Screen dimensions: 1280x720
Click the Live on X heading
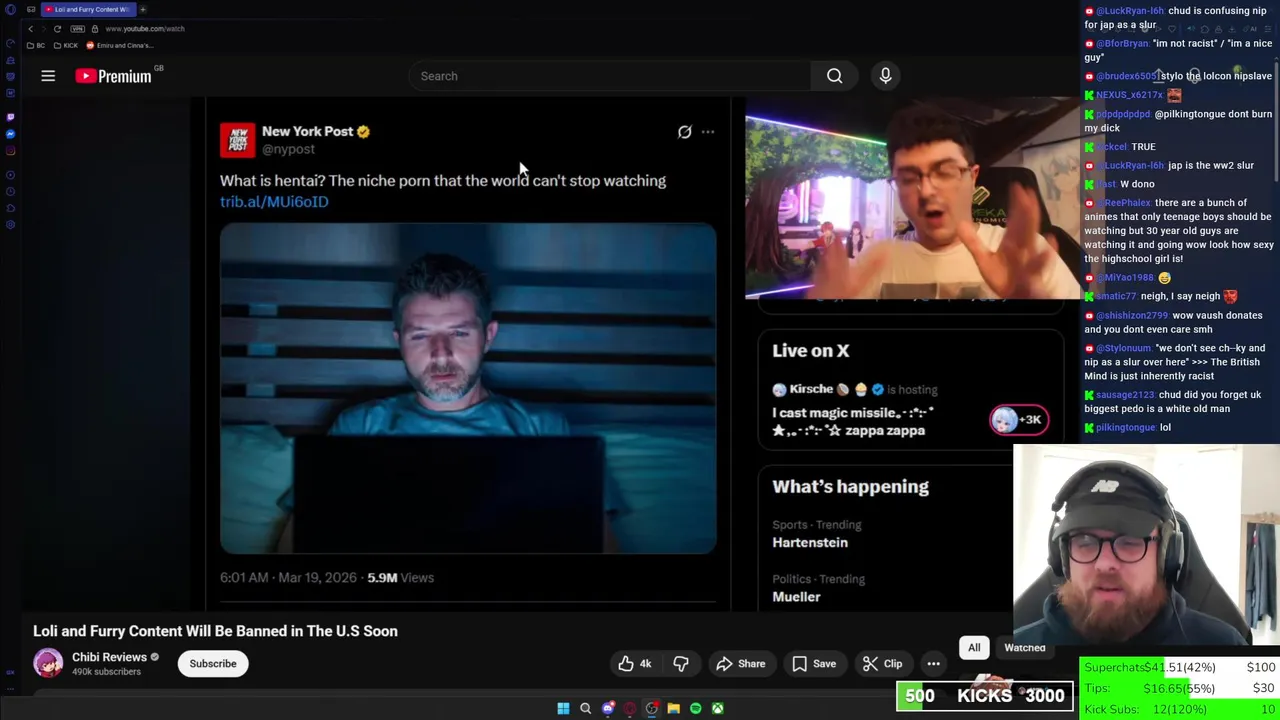pyautogui.click(x=810, y=351)
